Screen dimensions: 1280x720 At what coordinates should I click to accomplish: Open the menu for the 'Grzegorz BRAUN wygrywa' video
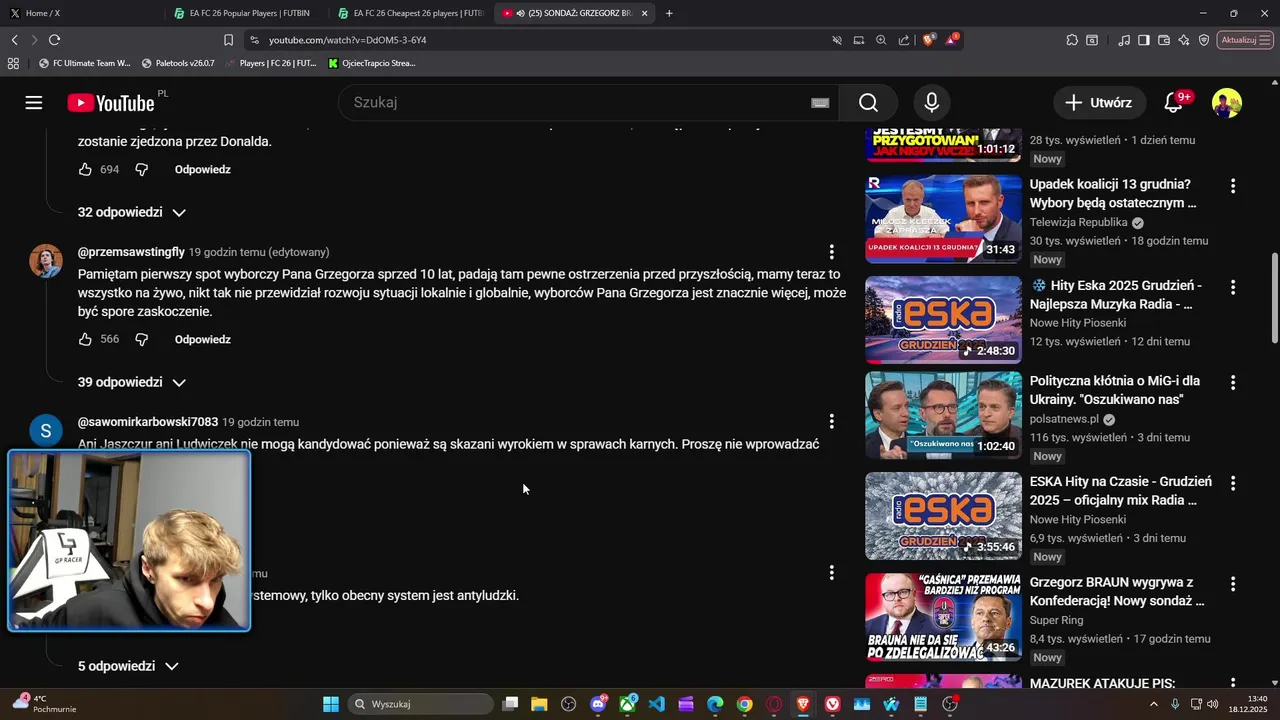1233,584
